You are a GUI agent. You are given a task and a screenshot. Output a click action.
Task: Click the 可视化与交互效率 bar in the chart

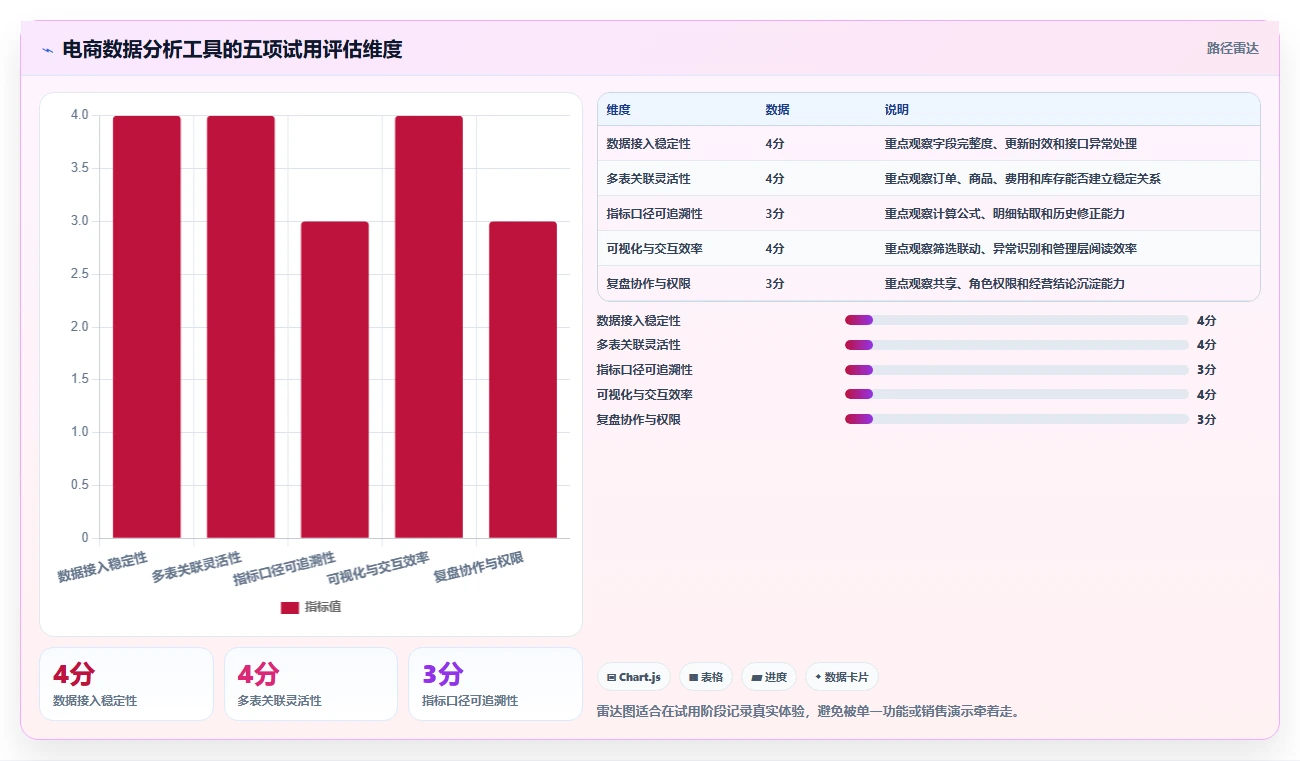pyautogui.click(x=429, y=327)
